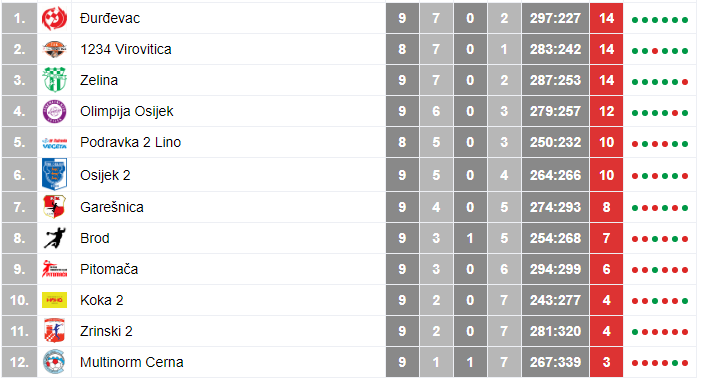Click the last form dot for Zelina
The height and width of the screenshot is (381, 701).
[685, 82]
